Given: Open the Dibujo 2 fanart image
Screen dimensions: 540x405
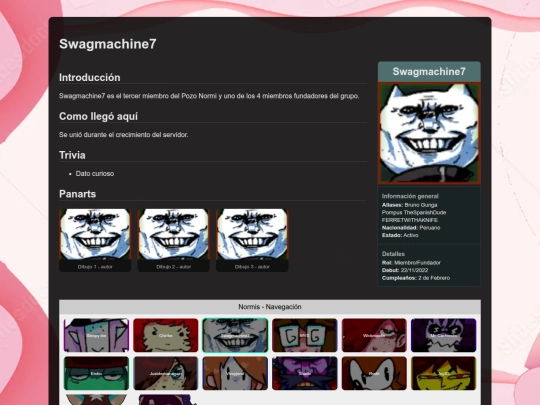Looking at the screenshot, I should [x=174, y=235].
